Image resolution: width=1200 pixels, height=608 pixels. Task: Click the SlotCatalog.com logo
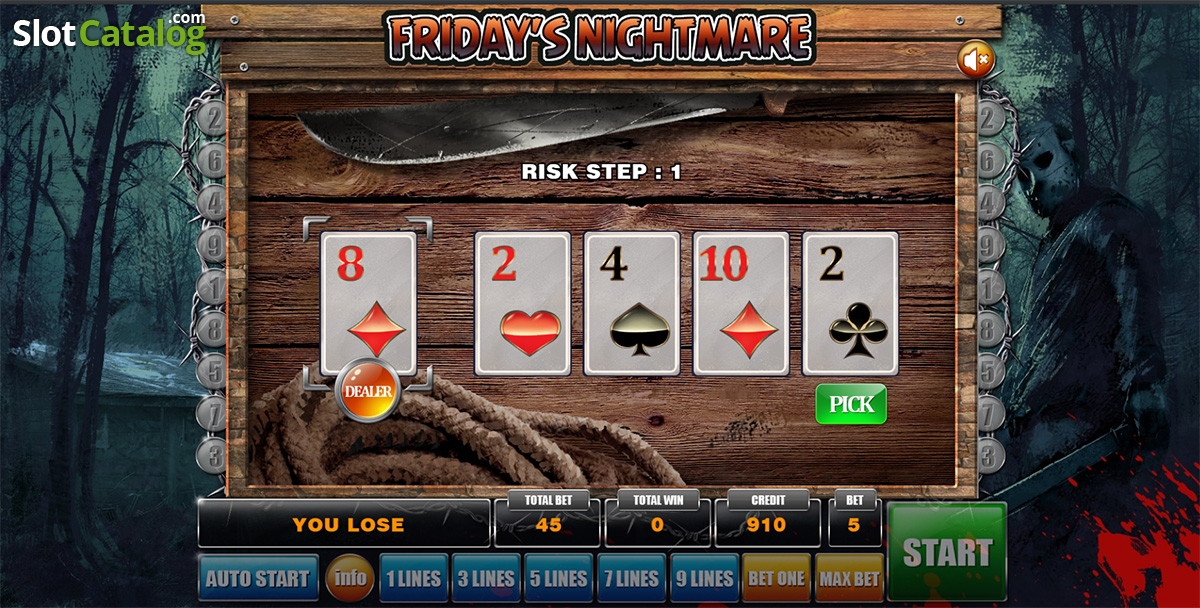(109, 32)
